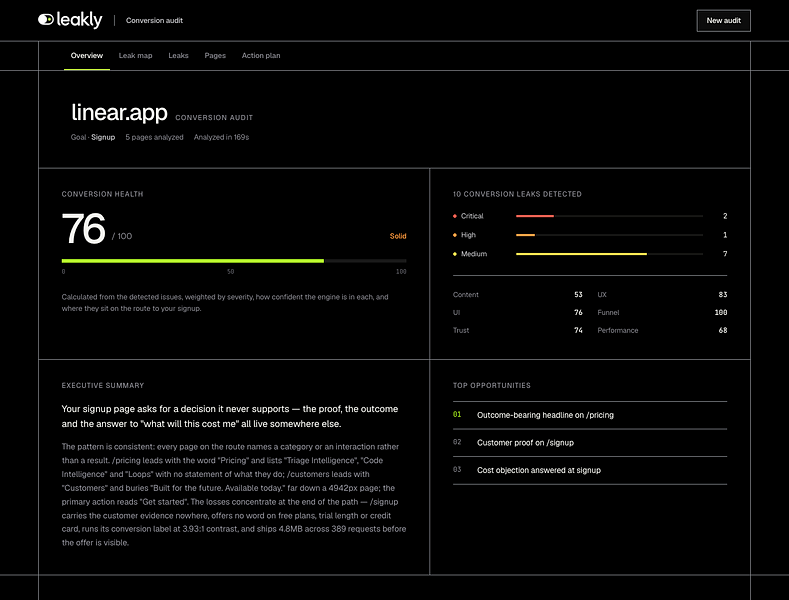
Task: Click the Medium severity yellow dot
Action: [455, 254]
